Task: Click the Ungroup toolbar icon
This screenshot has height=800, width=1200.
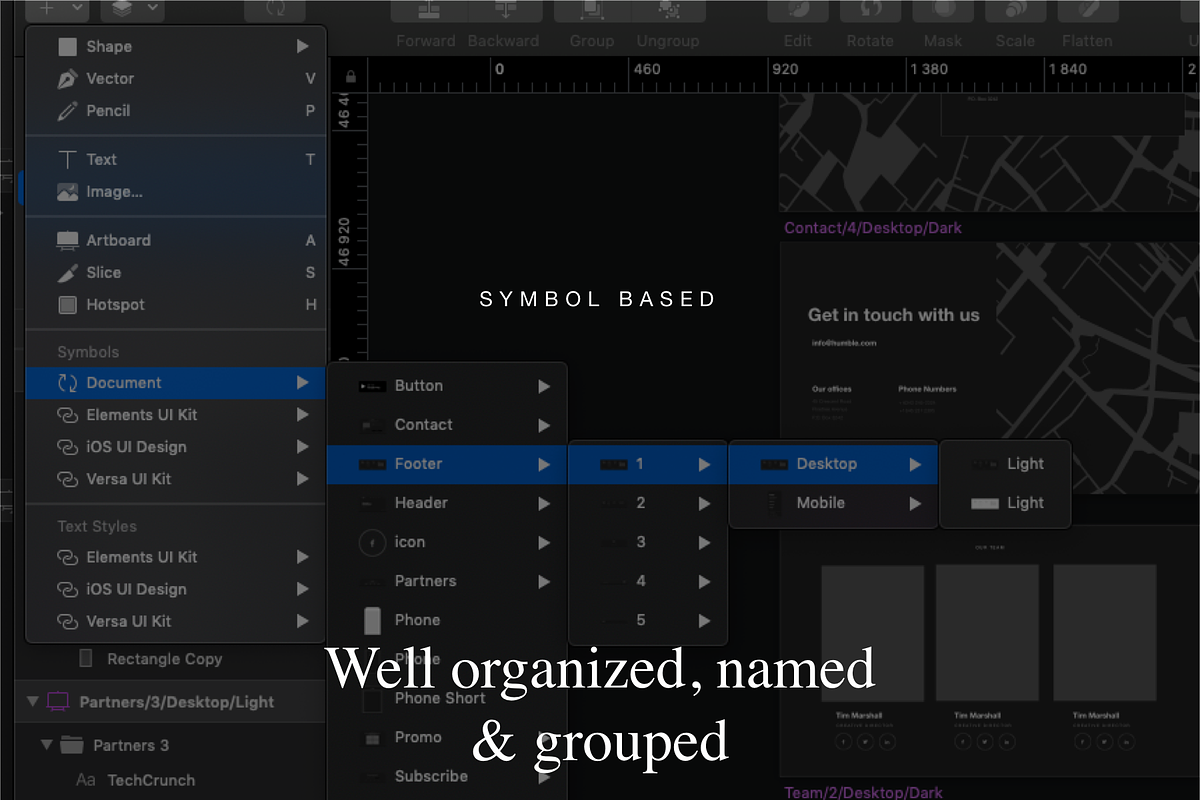Action: tap(669, 9)
